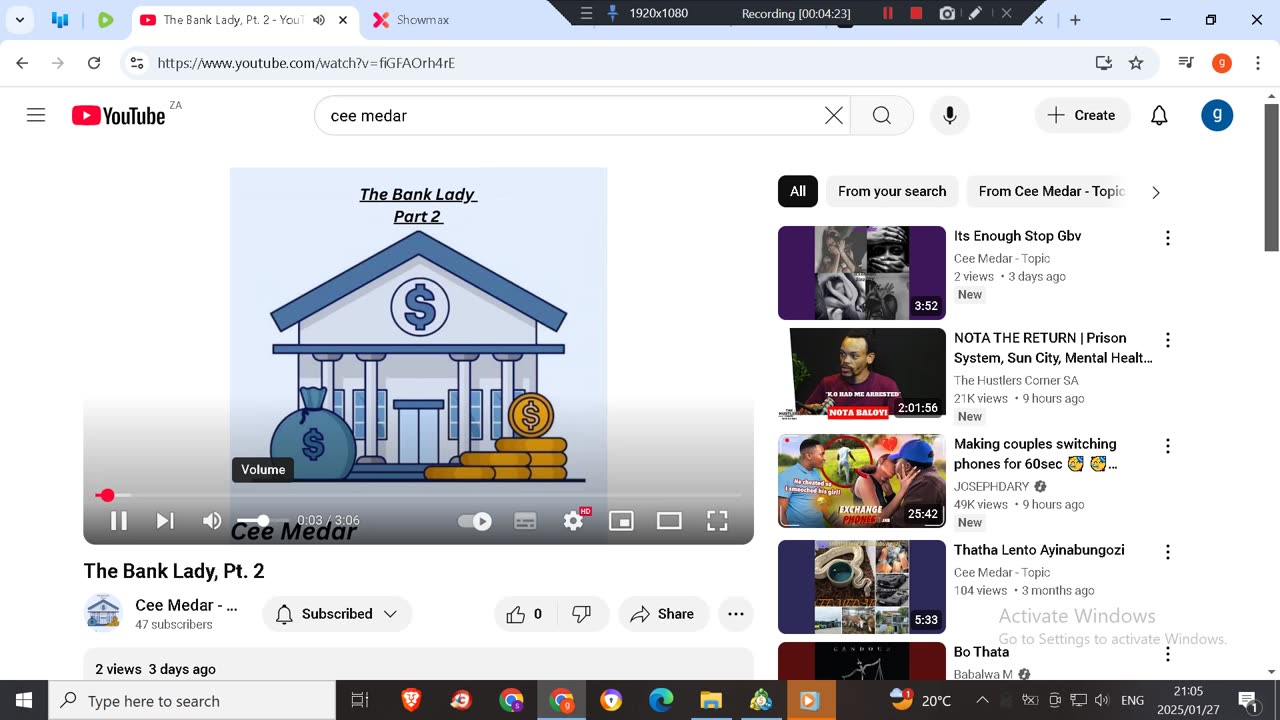The width and height of the screenshot is (1280, 720).
Task: Focus the browser address bar URL
Action: point(306,63)
